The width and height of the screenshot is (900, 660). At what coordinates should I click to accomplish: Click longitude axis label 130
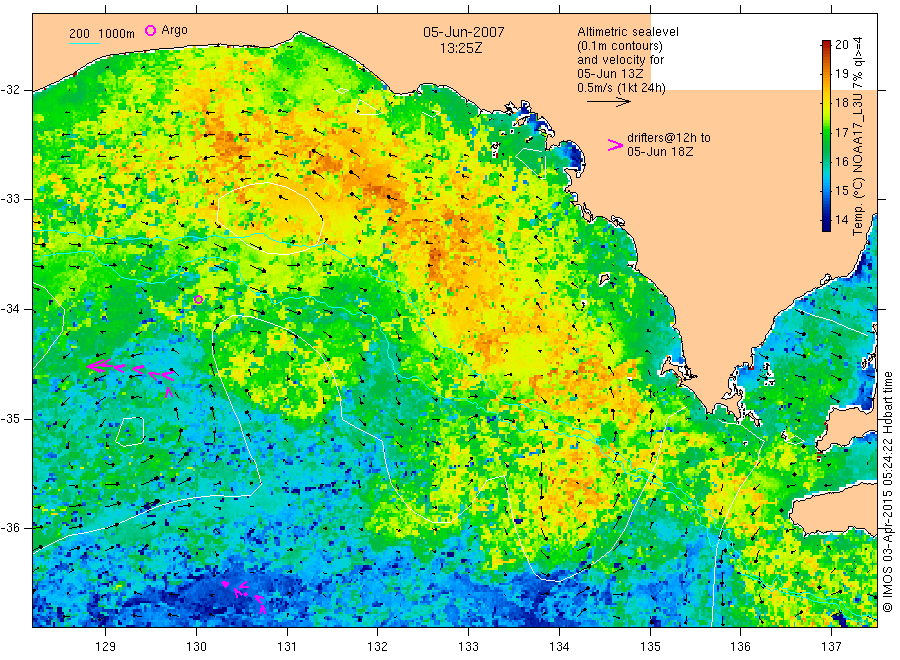196,647
